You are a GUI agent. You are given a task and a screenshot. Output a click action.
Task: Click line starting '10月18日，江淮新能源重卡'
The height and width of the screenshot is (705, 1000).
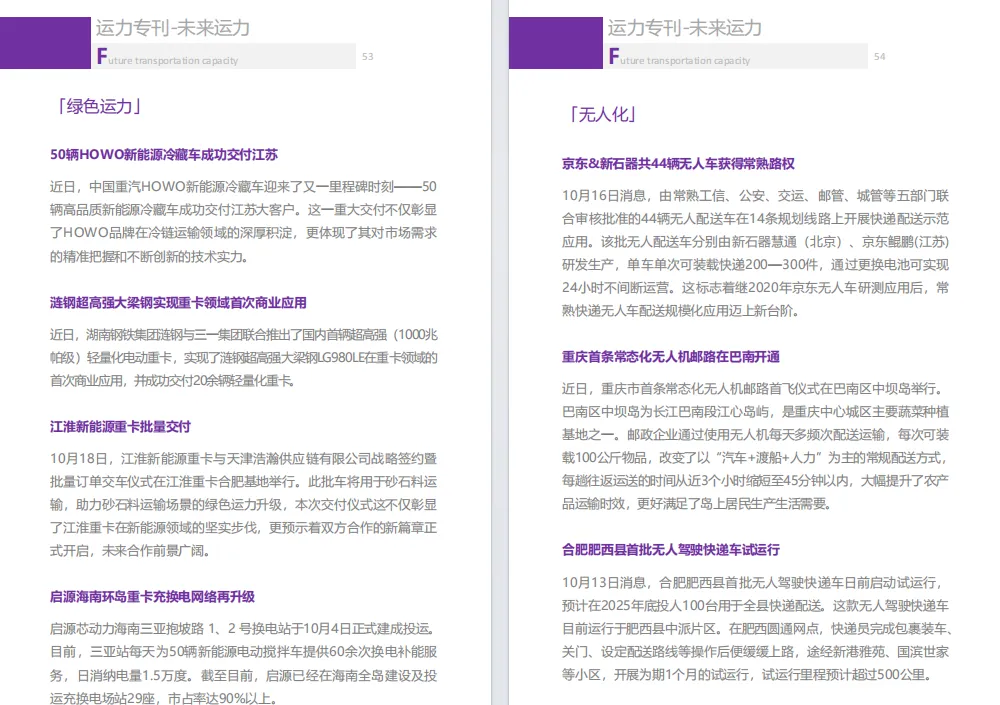(244, 459)
